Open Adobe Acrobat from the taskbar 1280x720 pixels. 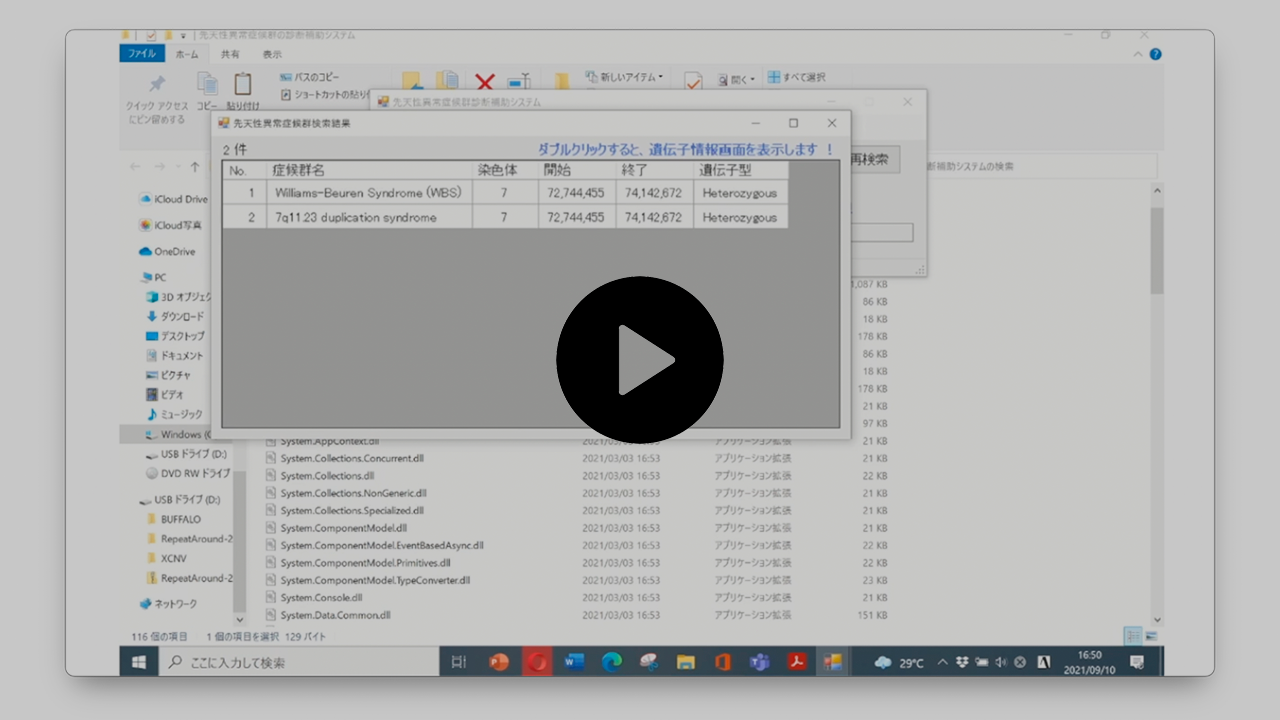[x=798, y=662]
